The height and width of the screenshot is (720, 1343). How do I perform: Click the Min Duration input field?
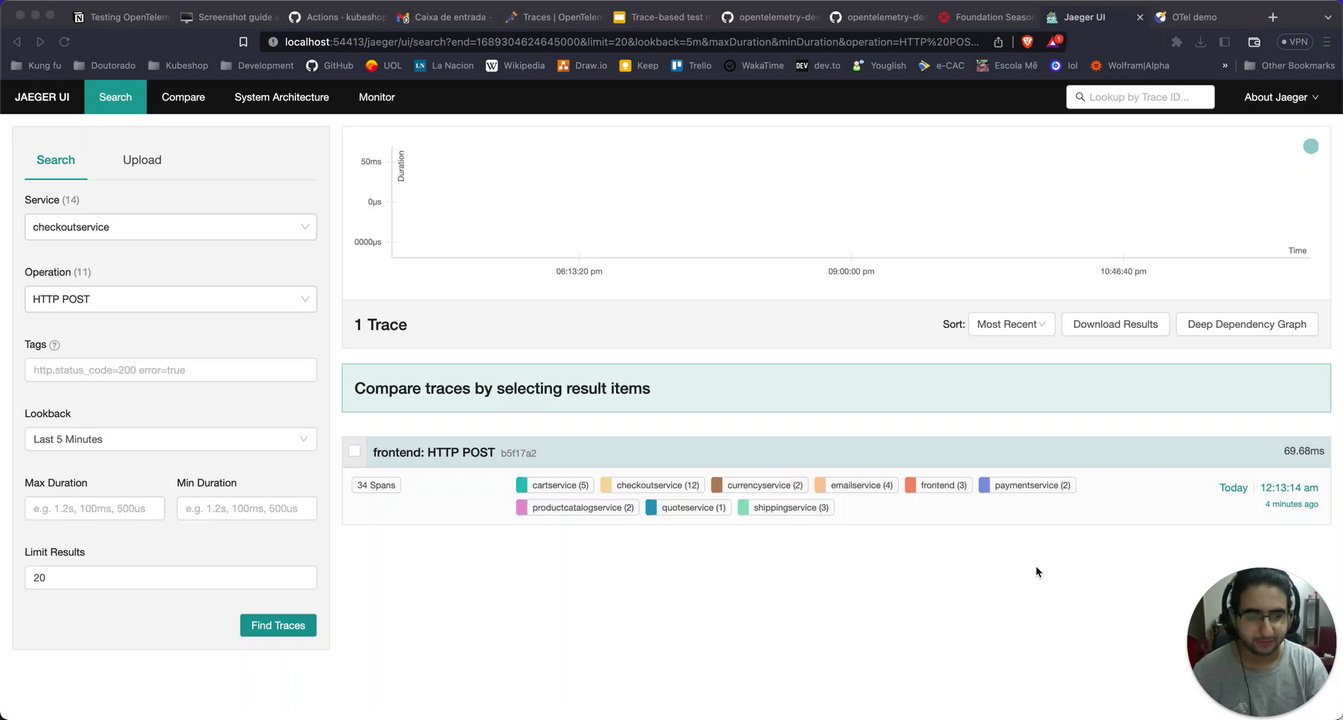(247, 508)
